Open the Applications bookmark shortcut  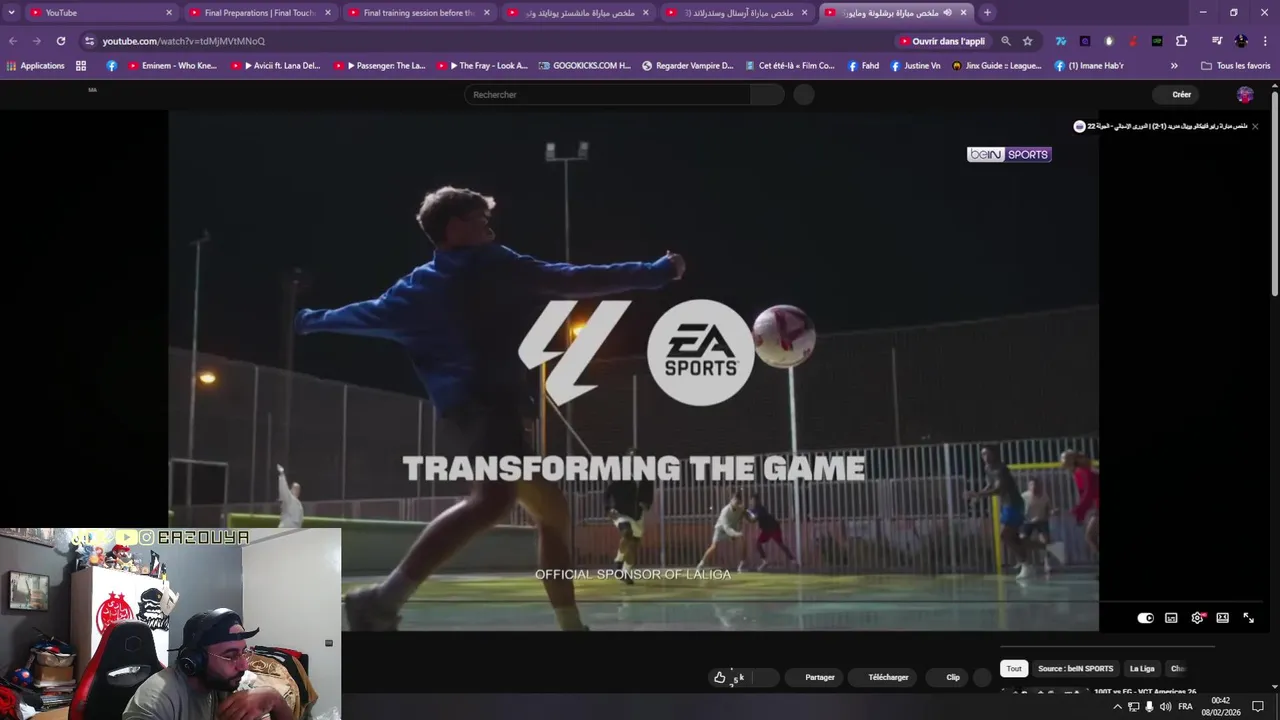tap(35, 66)
